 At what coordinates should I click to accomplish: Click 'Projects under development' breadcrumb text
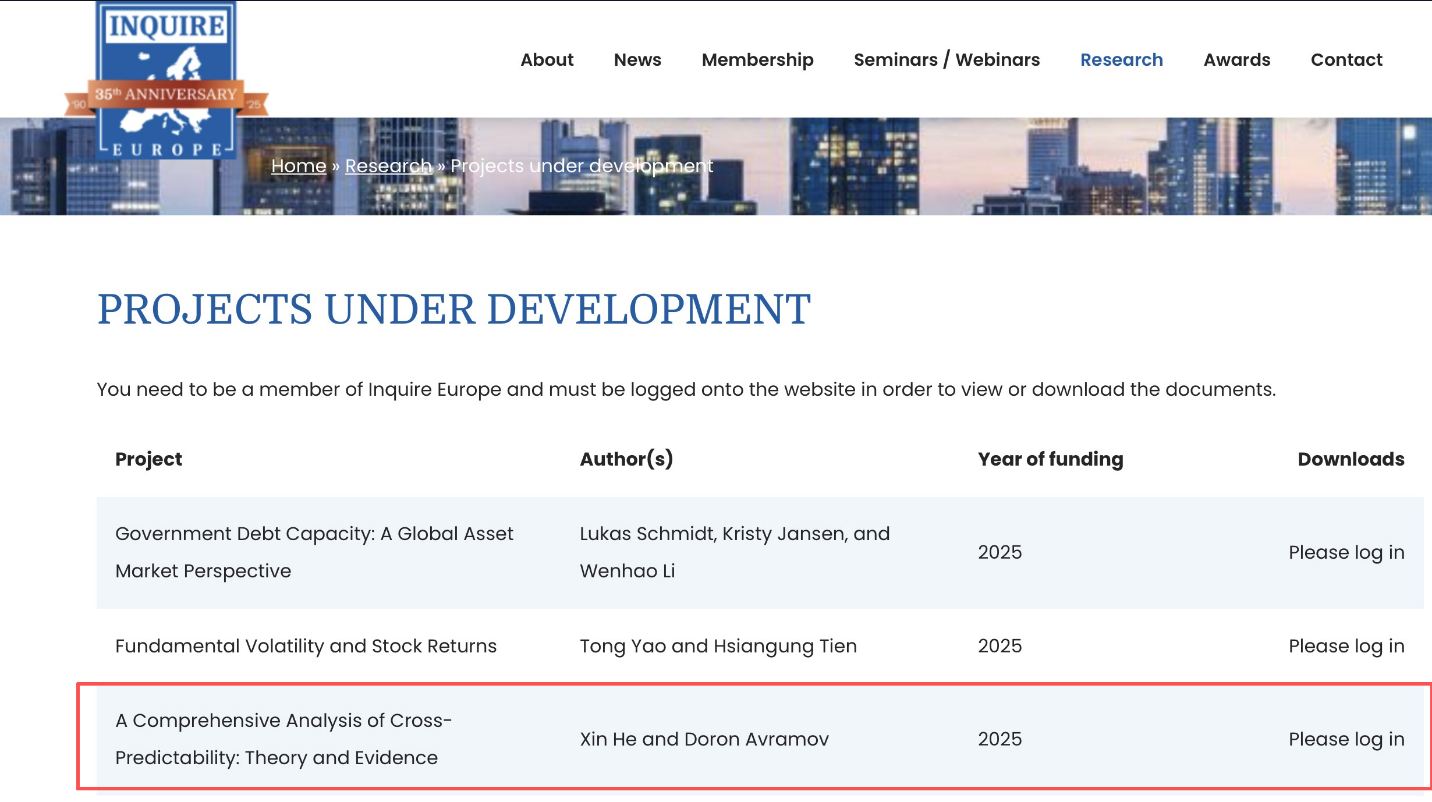coord(582,166)
